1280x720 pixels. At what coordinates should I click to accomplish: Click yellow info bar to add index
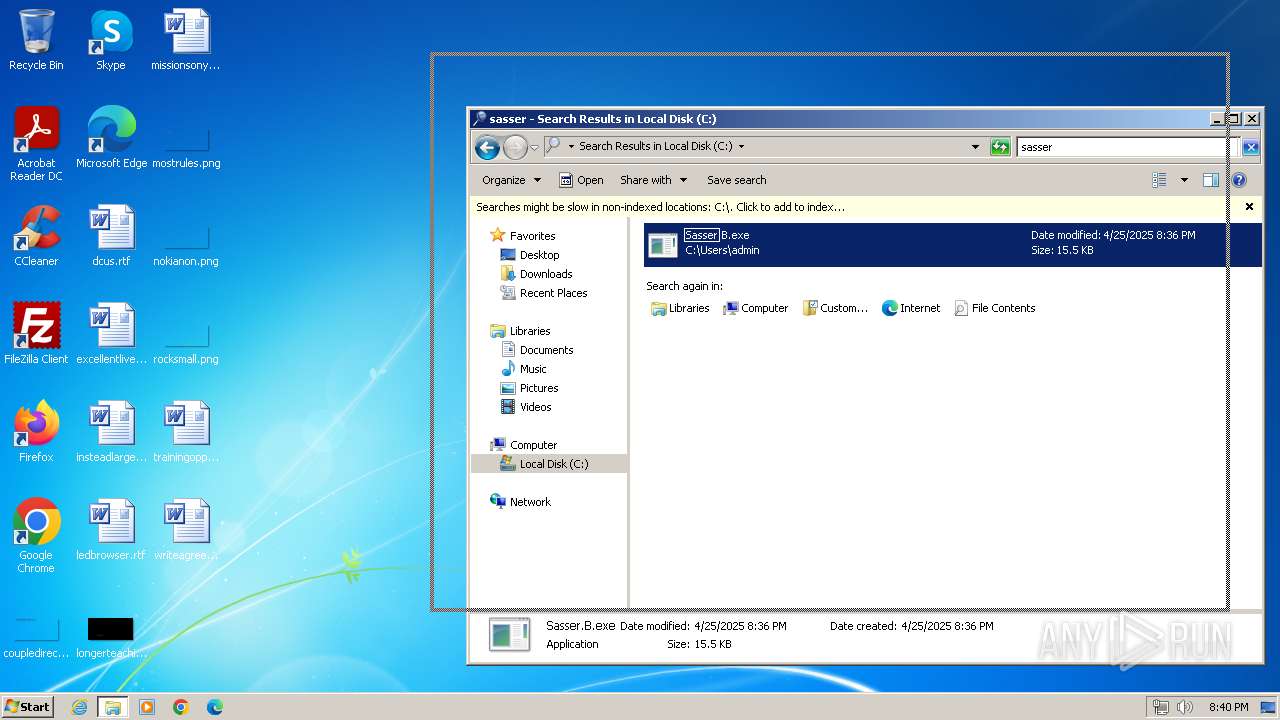(x=660, y=207)
